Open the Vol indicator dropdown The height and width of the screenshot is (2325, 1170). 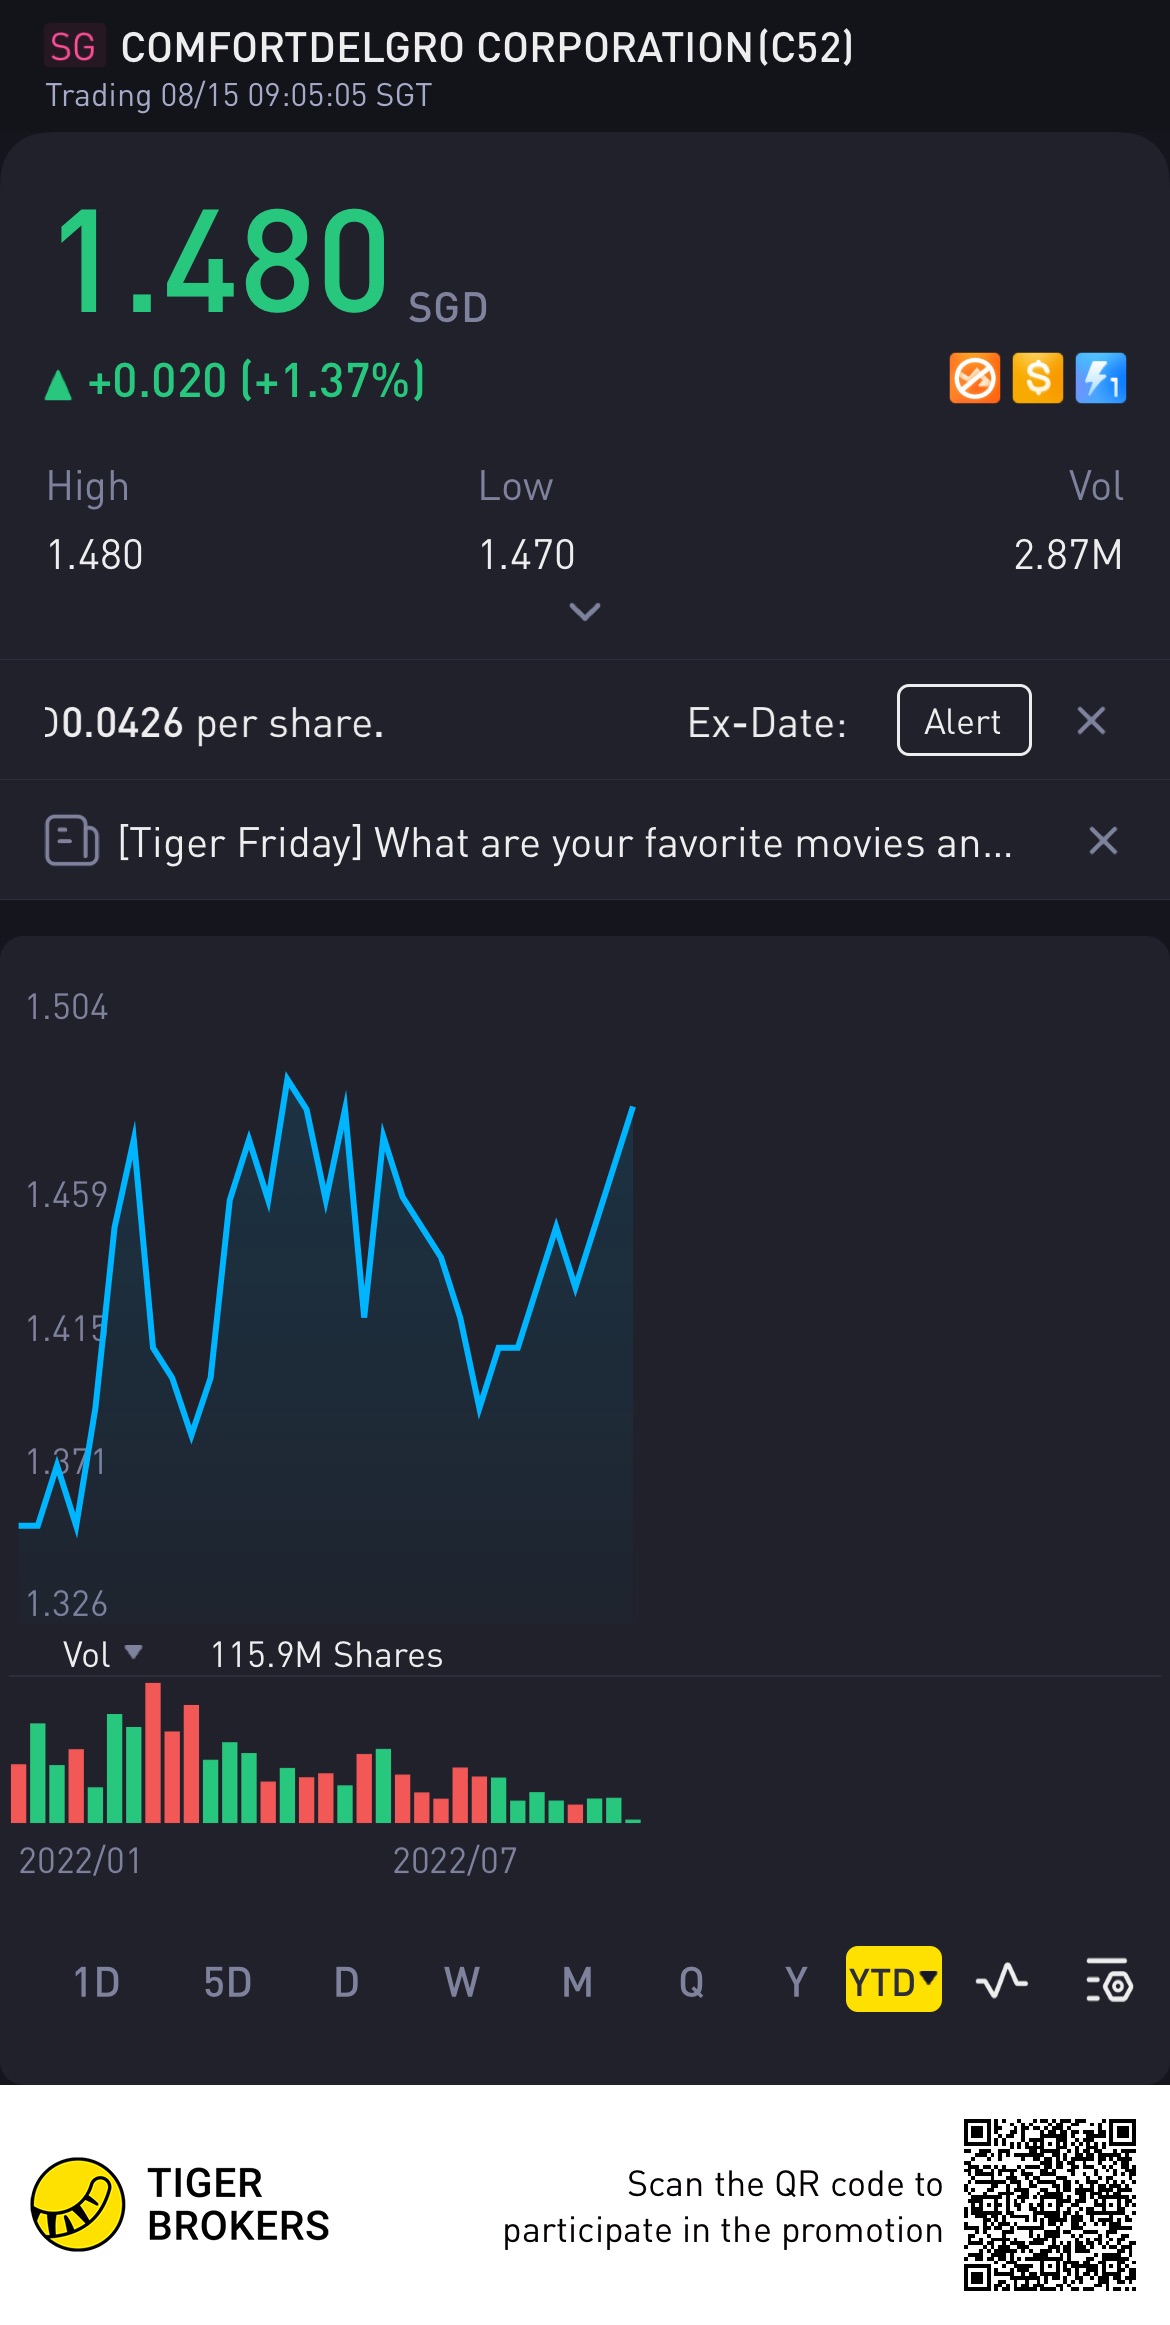point(102,1654)
